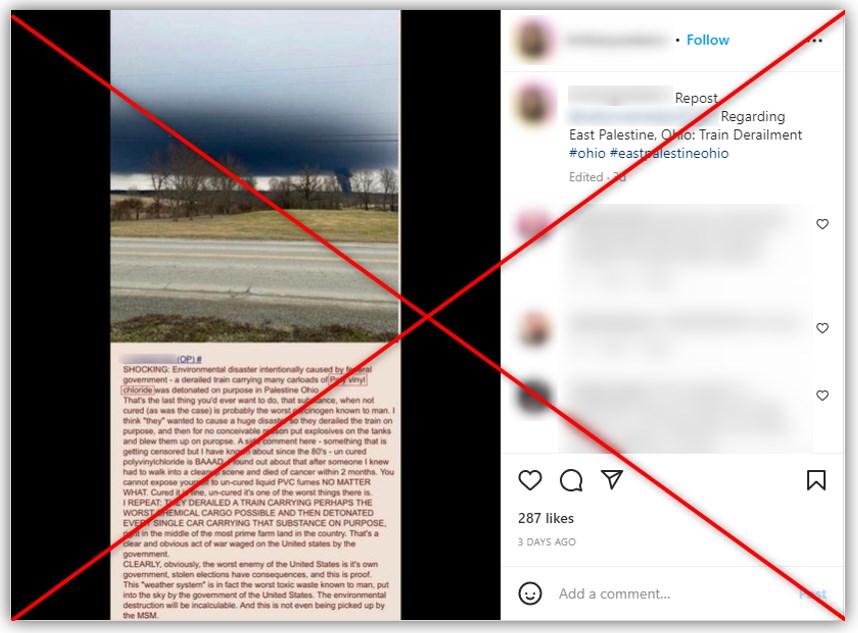This screenshot has height=633, width=858.
Task: Open the #eastpalestineohio hashtag
Action: point(669,153)
